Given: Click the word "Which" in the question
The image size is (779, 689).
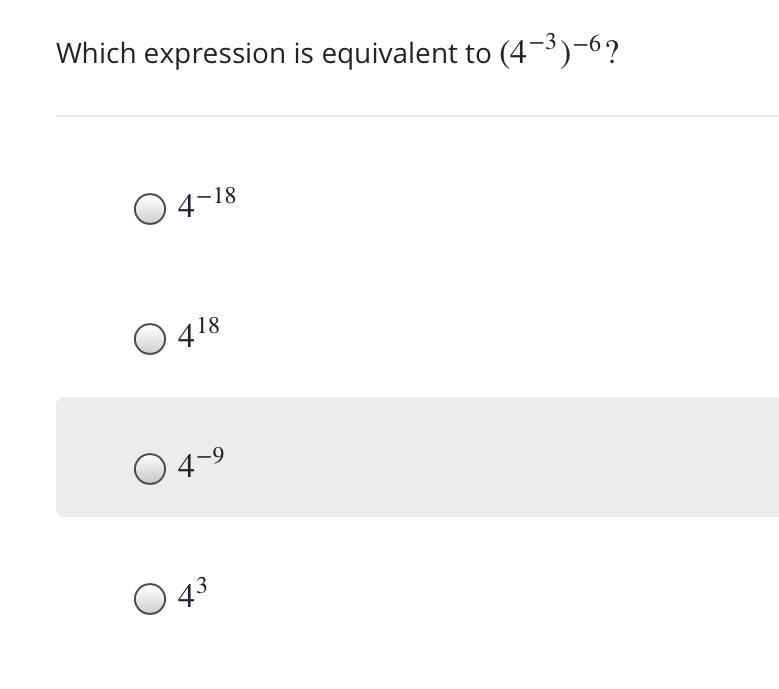Looking at the screenshot, I should 96,53.
